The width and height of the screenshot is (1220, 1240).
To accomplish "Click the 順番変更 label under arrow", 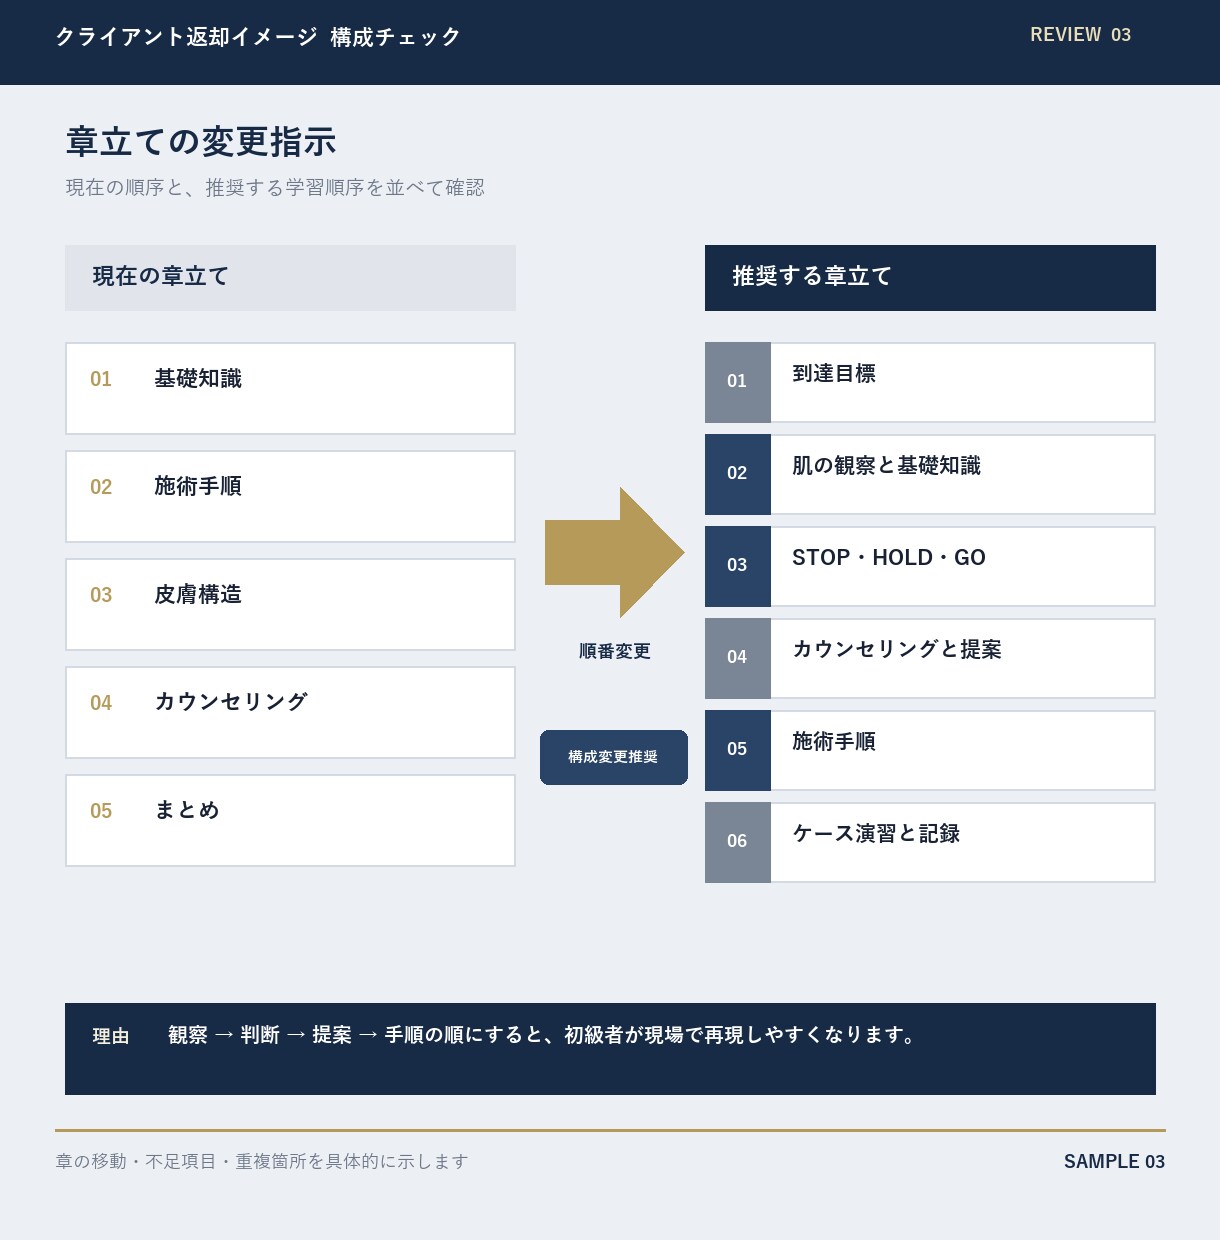I will point(614,651).
